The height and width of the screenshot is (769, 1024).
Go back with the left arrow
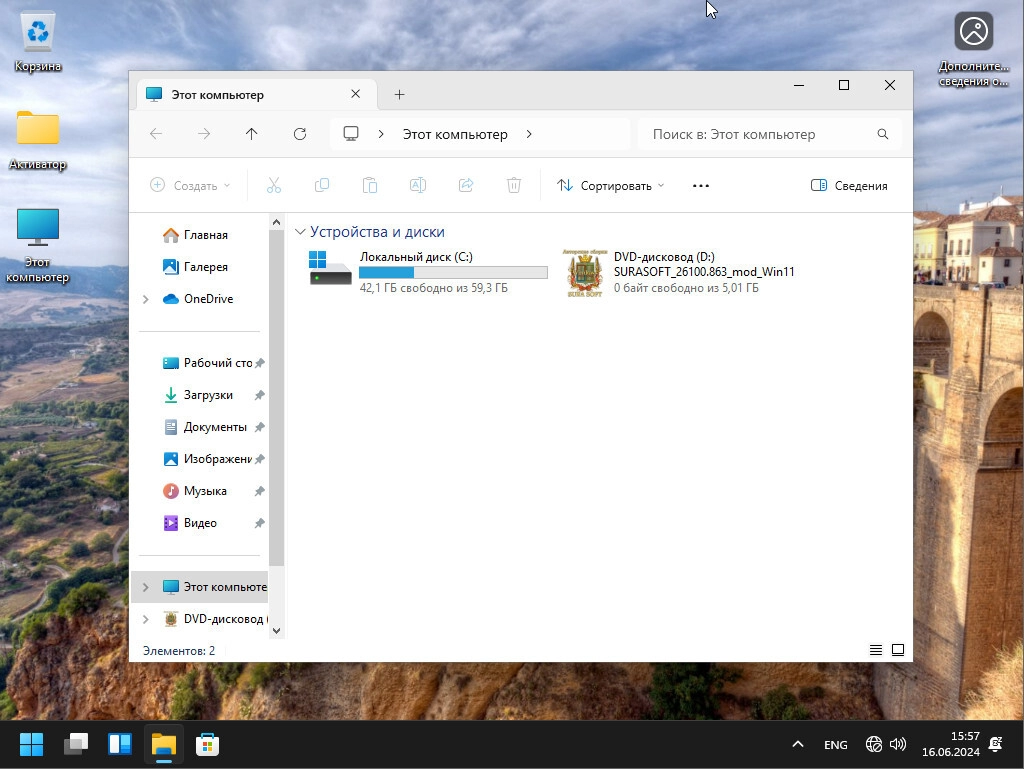tap(155, 134)
